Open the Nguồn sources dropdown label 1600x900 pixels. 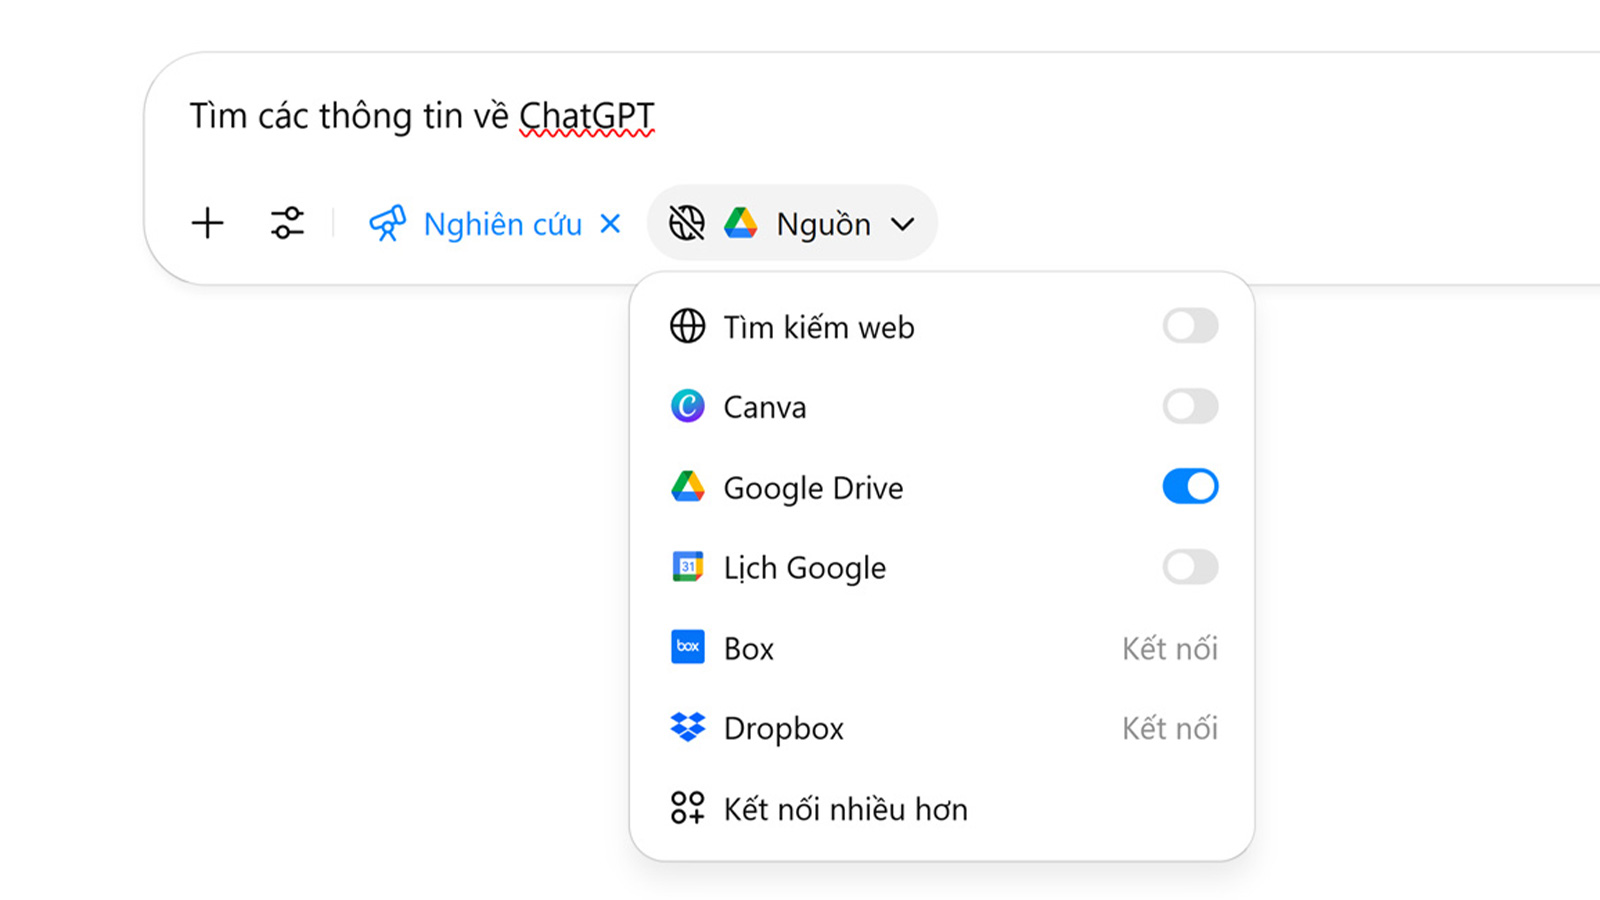pyautogui.click(x=823, y=224)
